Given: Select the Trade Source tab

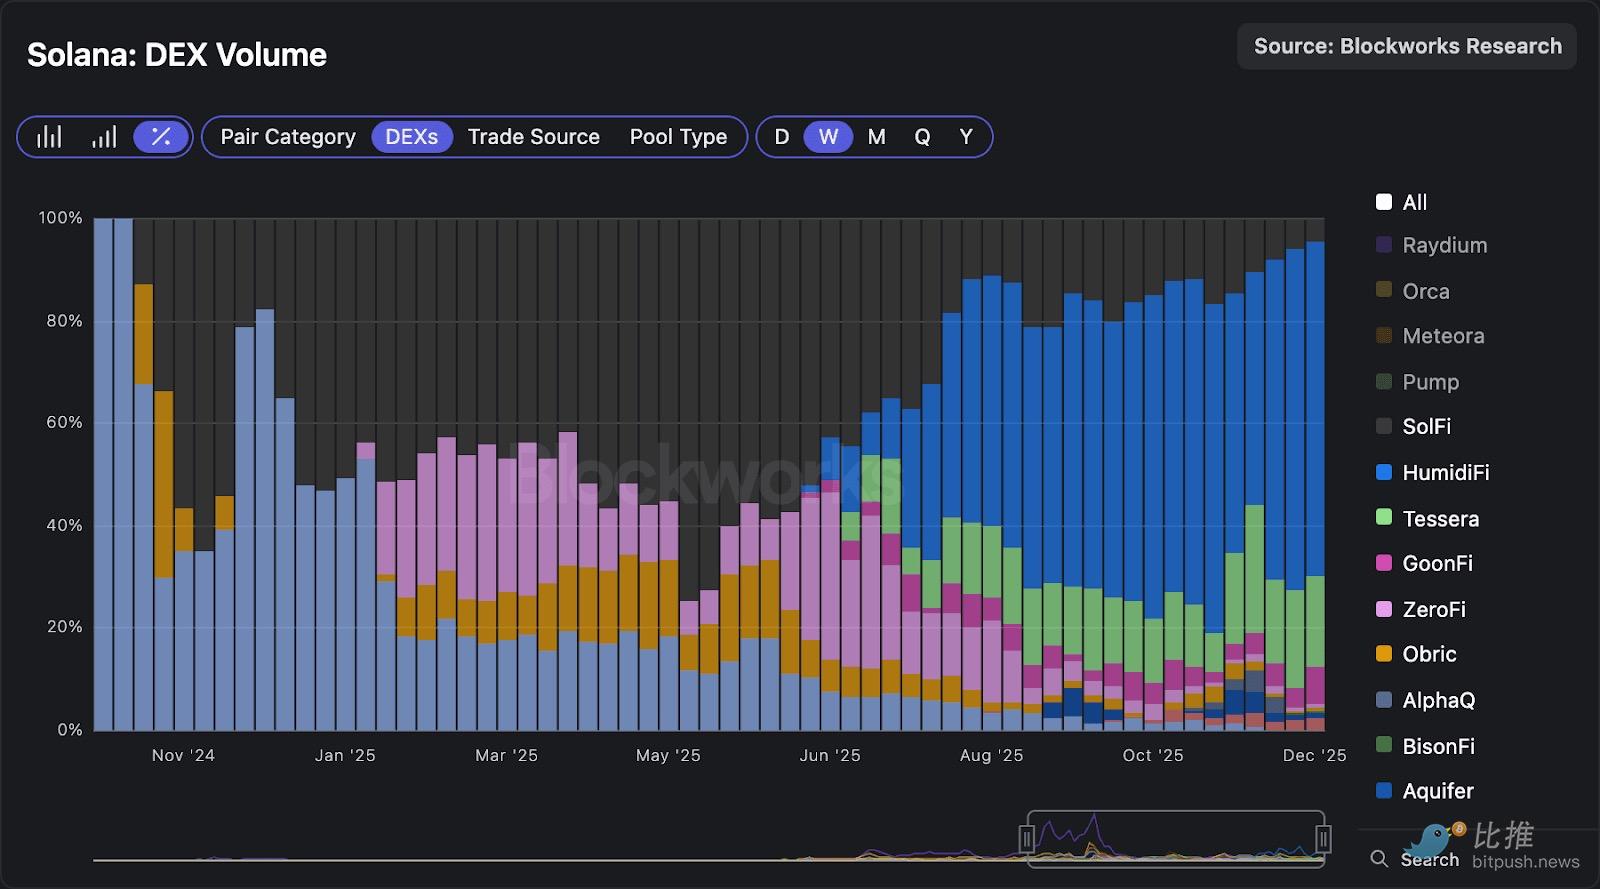Looking at the screenshot, I should 533,137.
